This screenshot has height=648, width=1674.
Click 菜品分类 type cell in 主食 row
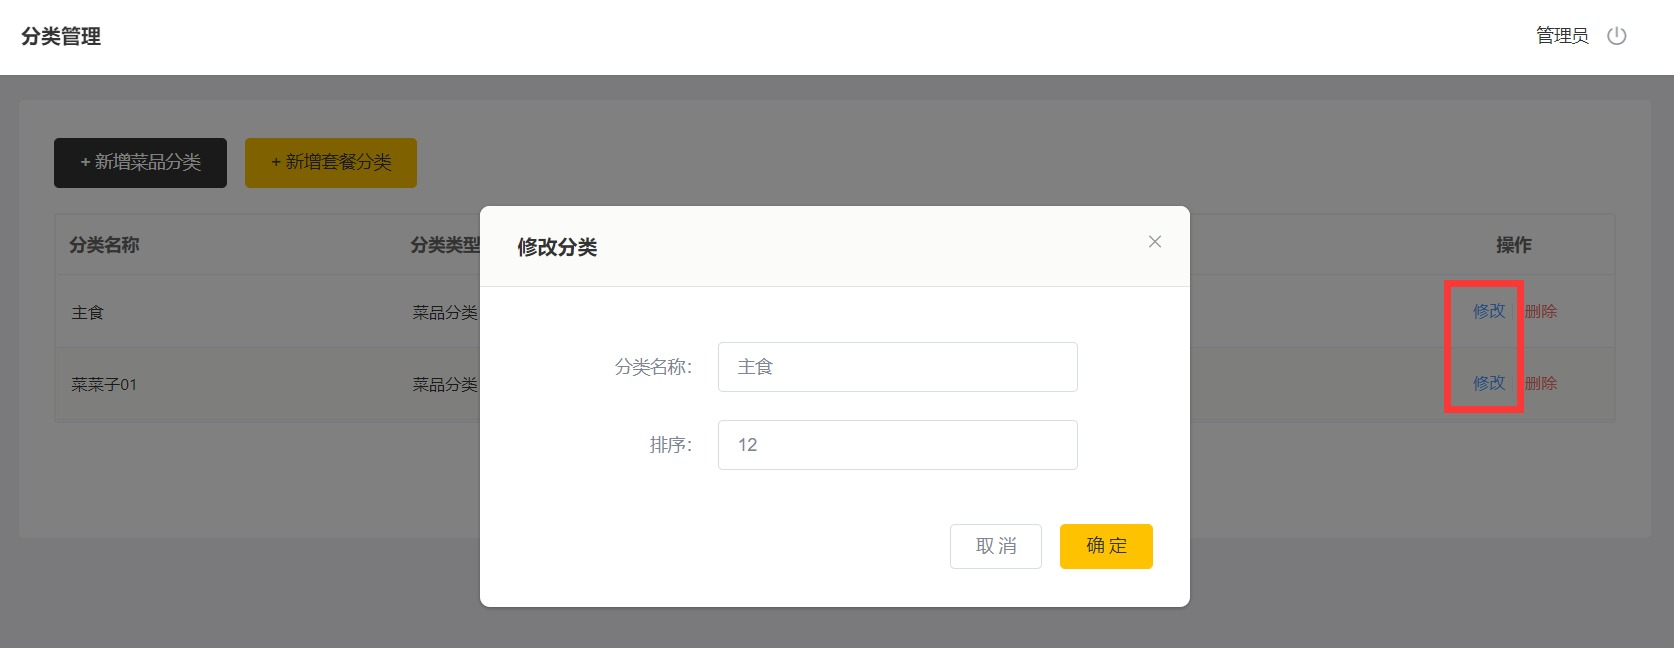click(x=445, y=312)
